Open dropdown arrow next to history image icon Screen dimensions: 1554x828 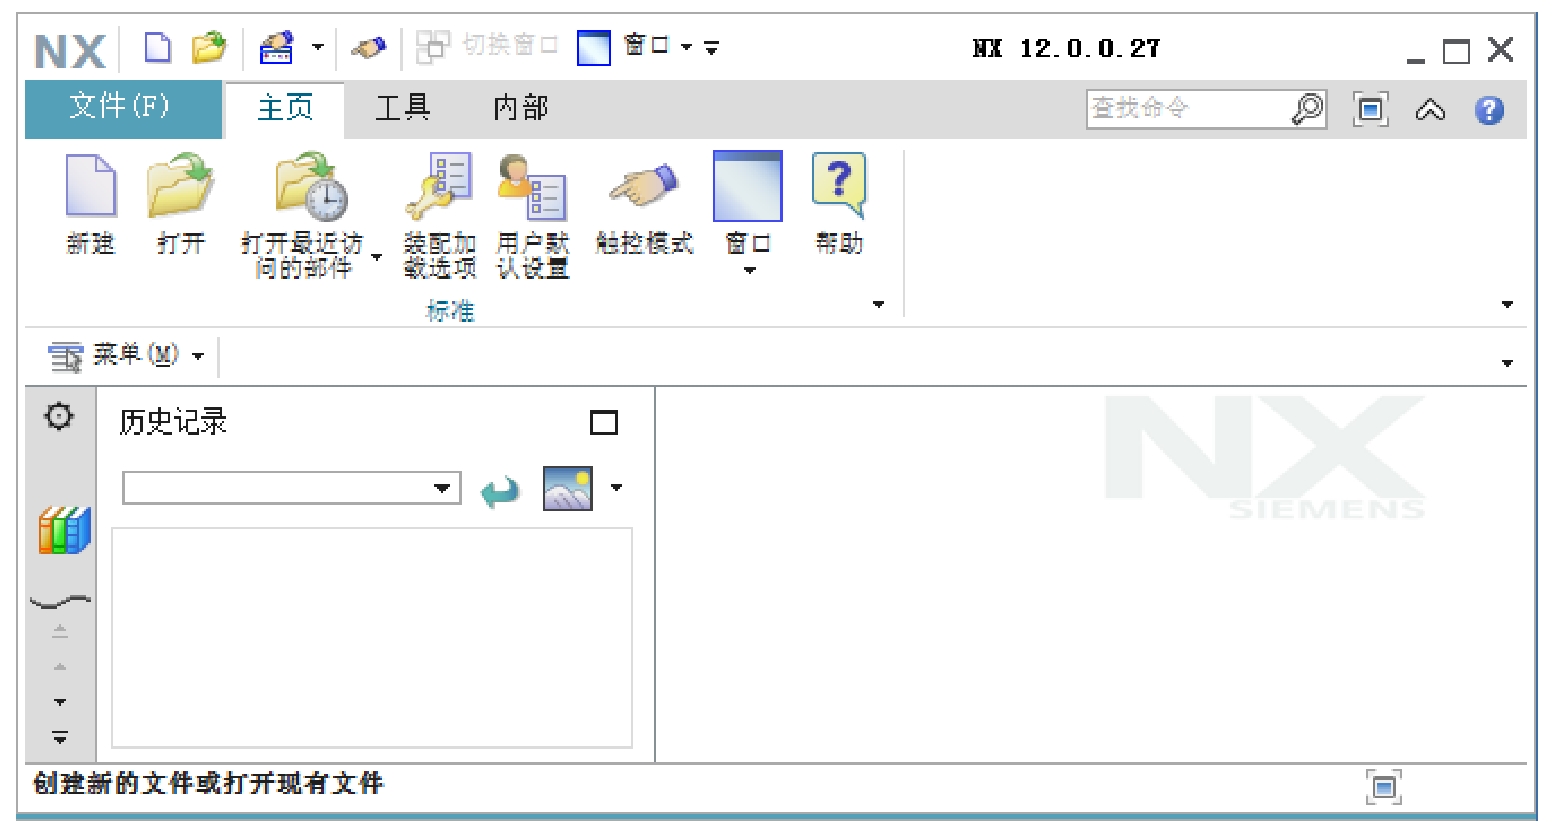click(616, 488)
